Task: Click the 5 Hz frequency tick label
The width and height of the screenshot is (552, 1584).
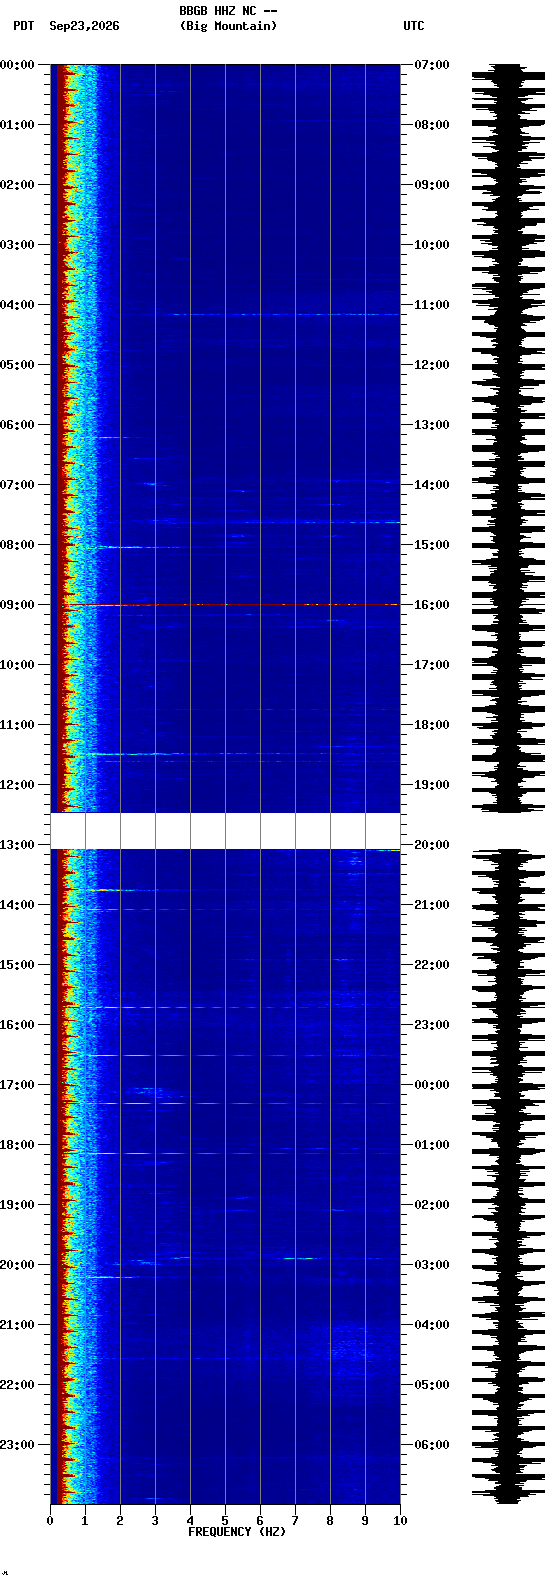Action: 225,1521
